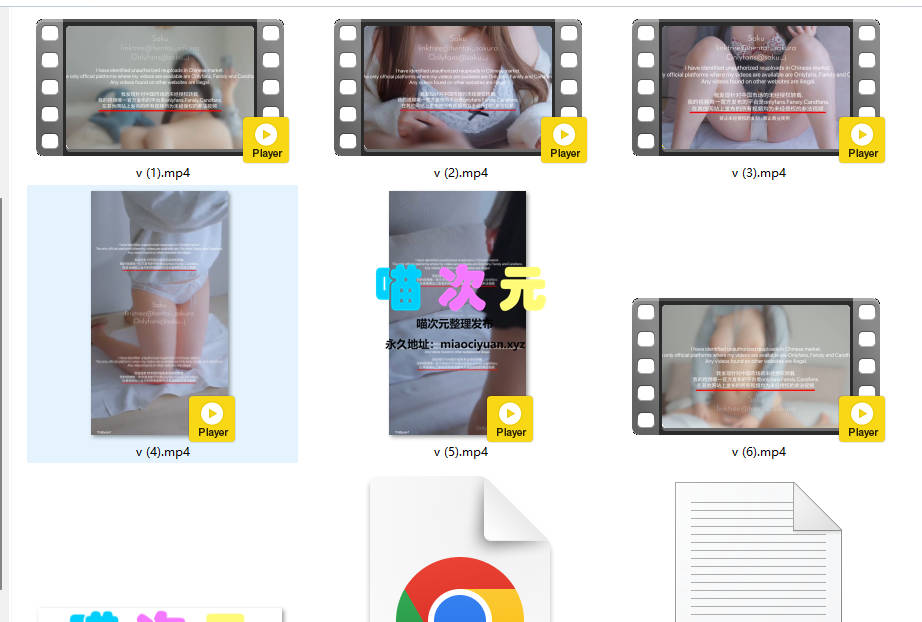Screen dimensions: 922x622
Task: Select the lined text document file icon
Action: click(x=758, y=552)
